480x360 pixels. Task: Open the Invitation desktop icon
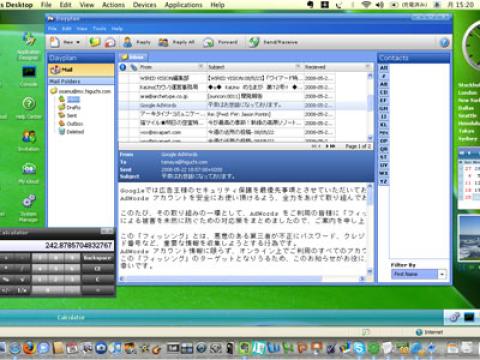[29, 140]
